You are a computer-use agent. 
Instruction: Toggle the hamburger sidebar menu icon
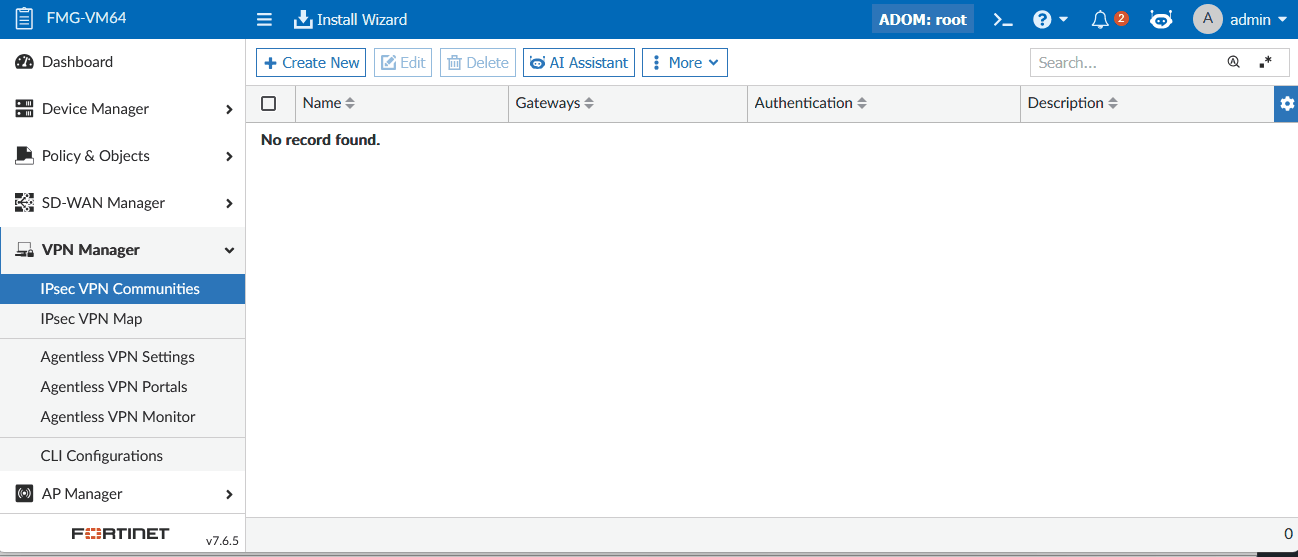[264, 19]
